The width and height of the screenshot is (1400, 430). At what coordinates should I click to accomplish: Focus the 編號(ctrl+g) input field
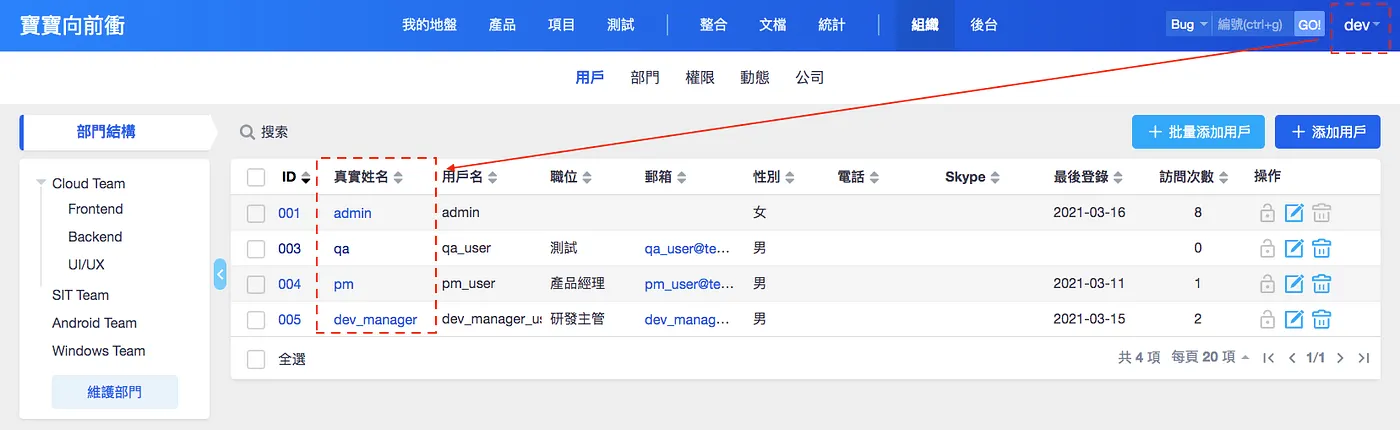1253,24
